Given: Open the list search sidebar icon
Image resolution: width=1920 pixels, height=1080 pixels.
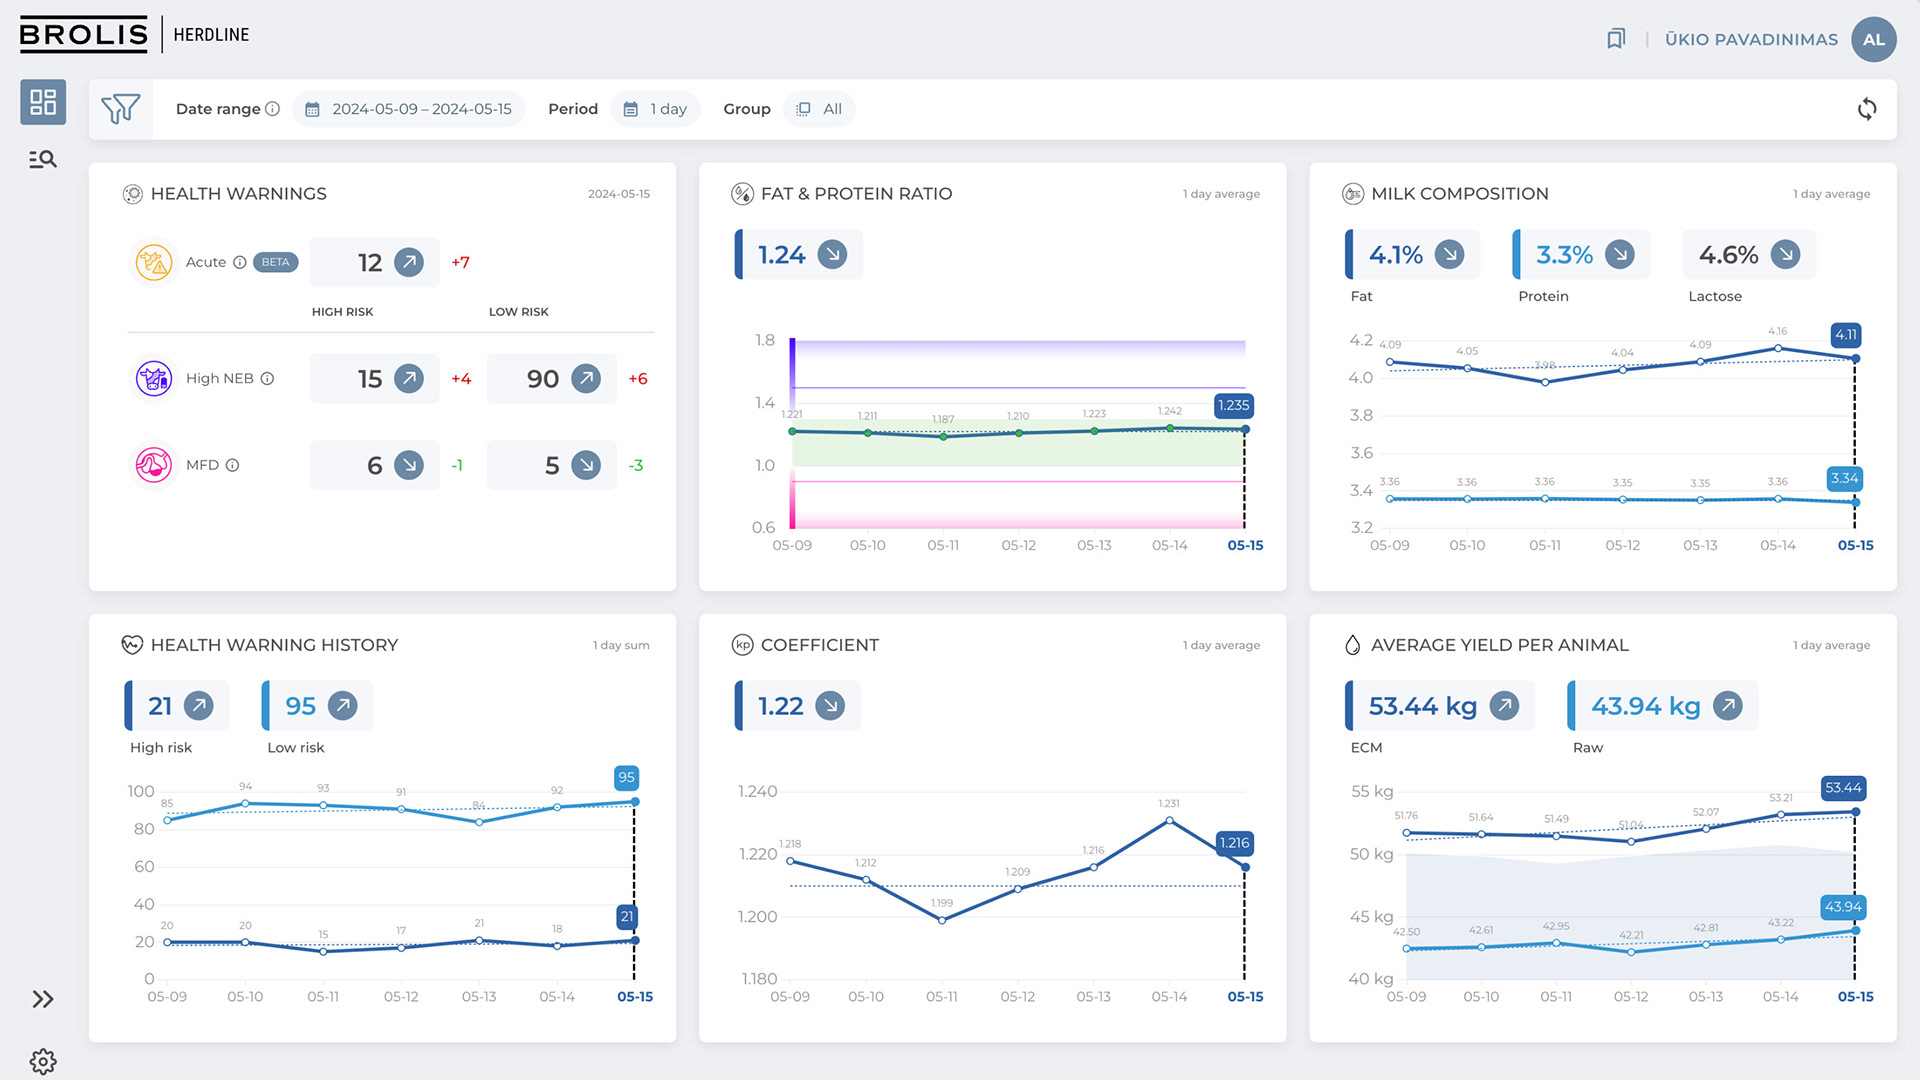Looking at the screenshot, I should [x=43, y=159].
